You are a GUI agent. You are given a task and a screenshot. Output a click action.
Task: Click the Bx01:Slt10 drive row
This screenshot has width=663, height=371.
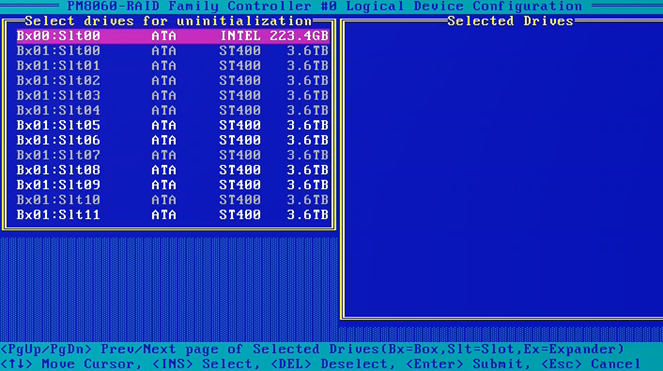pyautogui.click(x=173, y=200)
